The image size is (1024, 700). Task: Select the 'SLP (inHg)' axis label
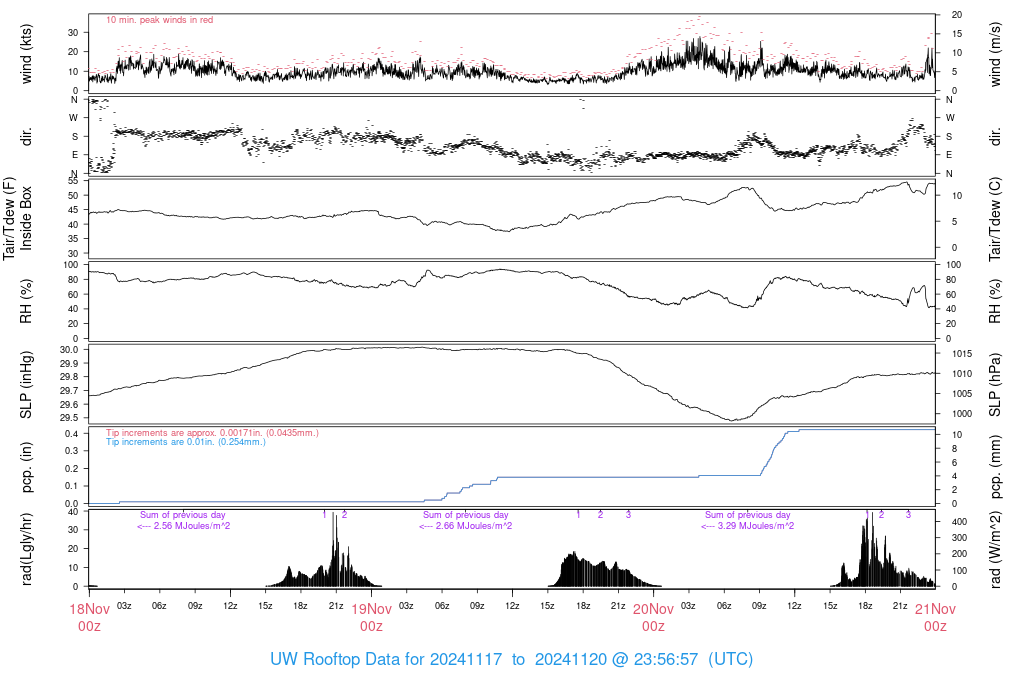pos(26,385)
